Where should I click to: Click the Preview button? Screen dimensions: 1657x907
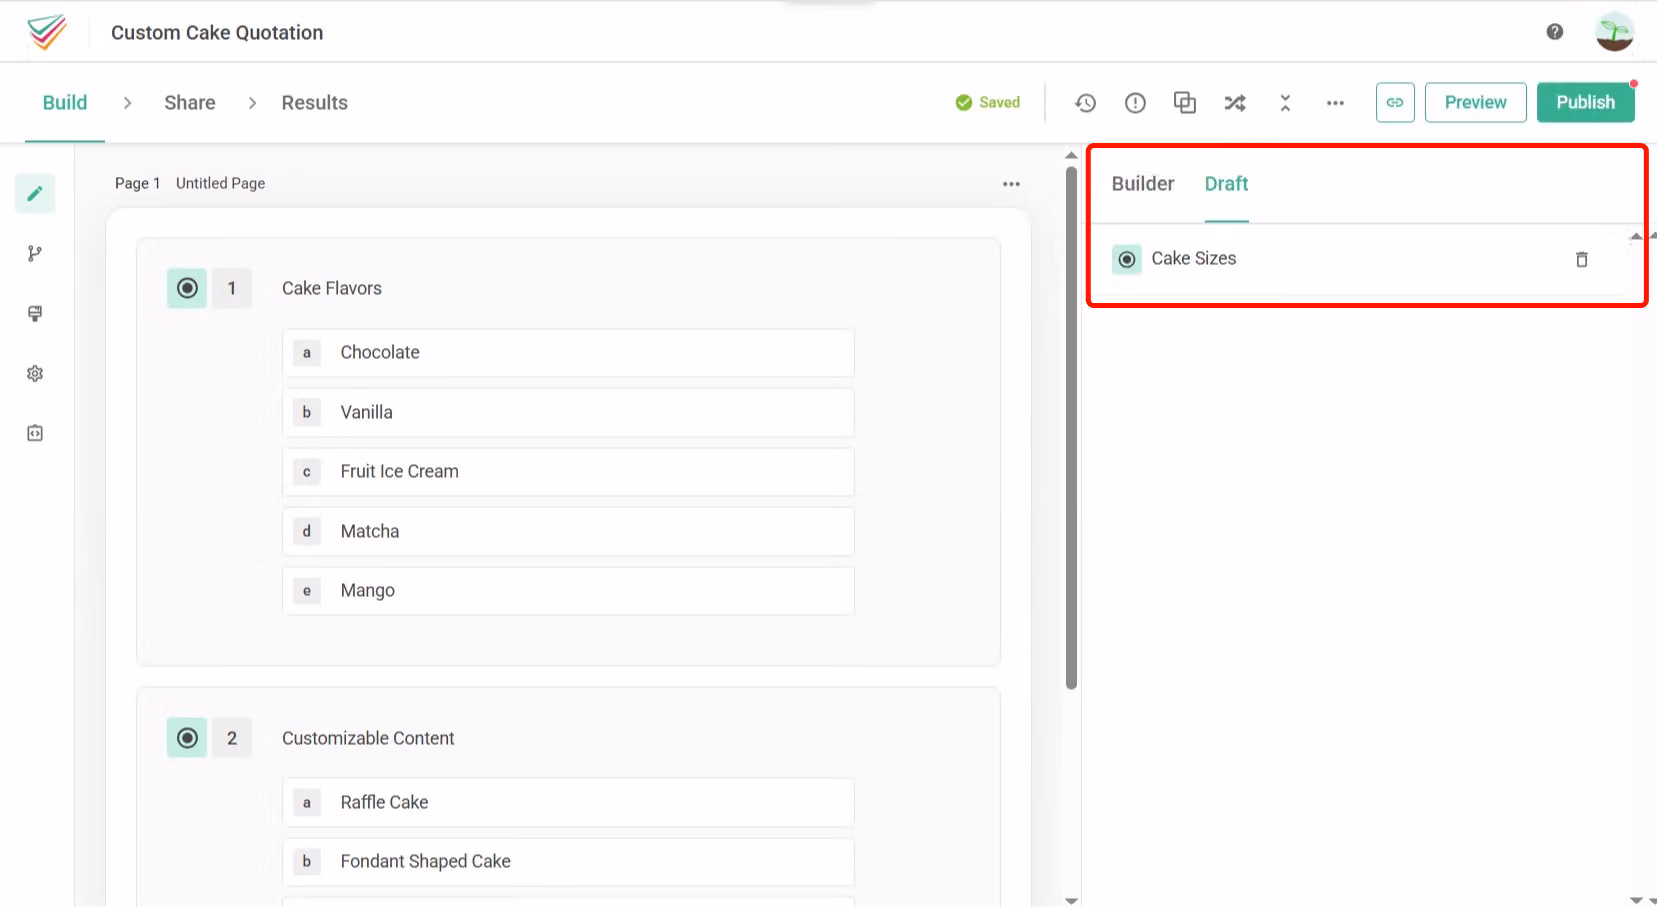pyautogui.click(x=1476, y=102)
